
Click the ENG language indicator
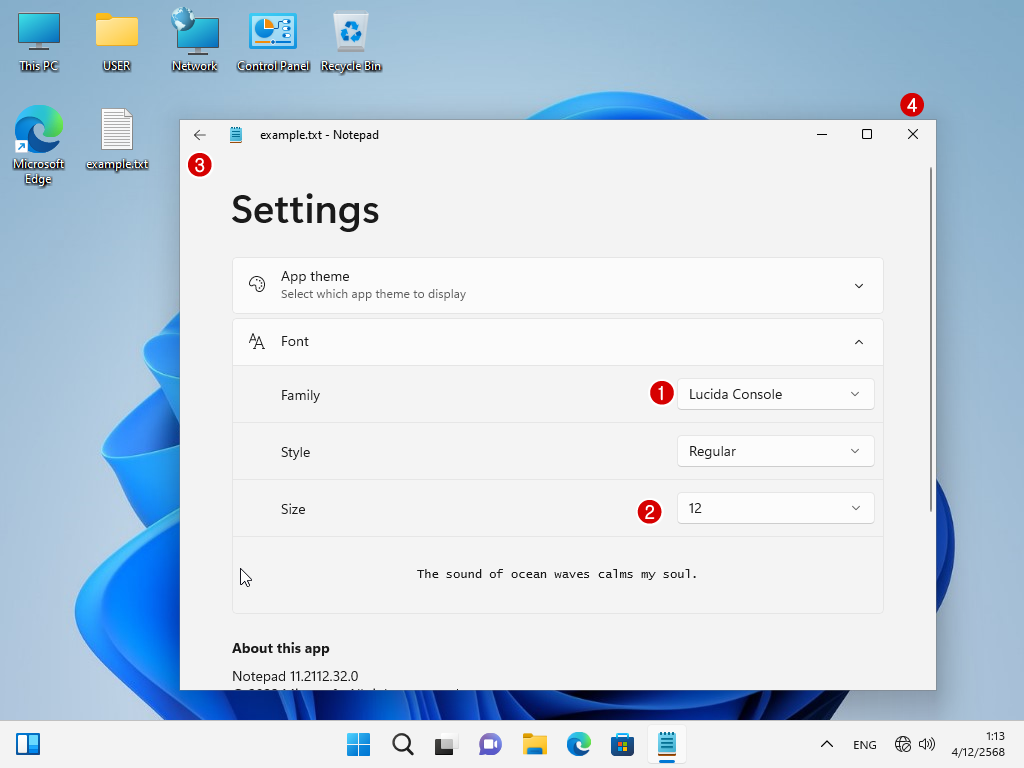(x=864, y=745)
